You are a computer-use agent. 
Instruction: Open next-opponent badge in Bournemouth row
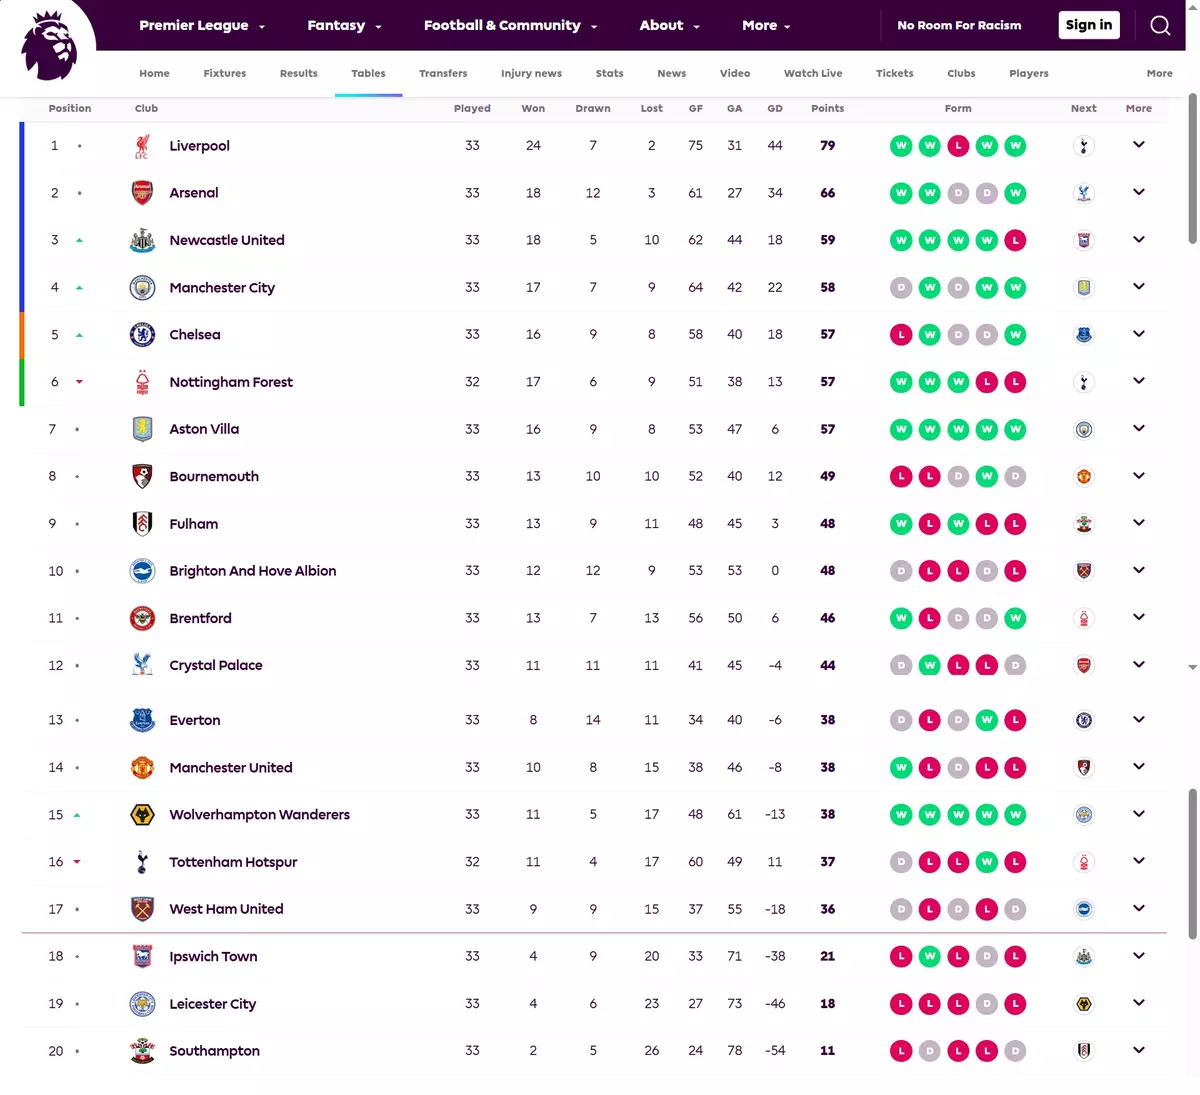1083,477
